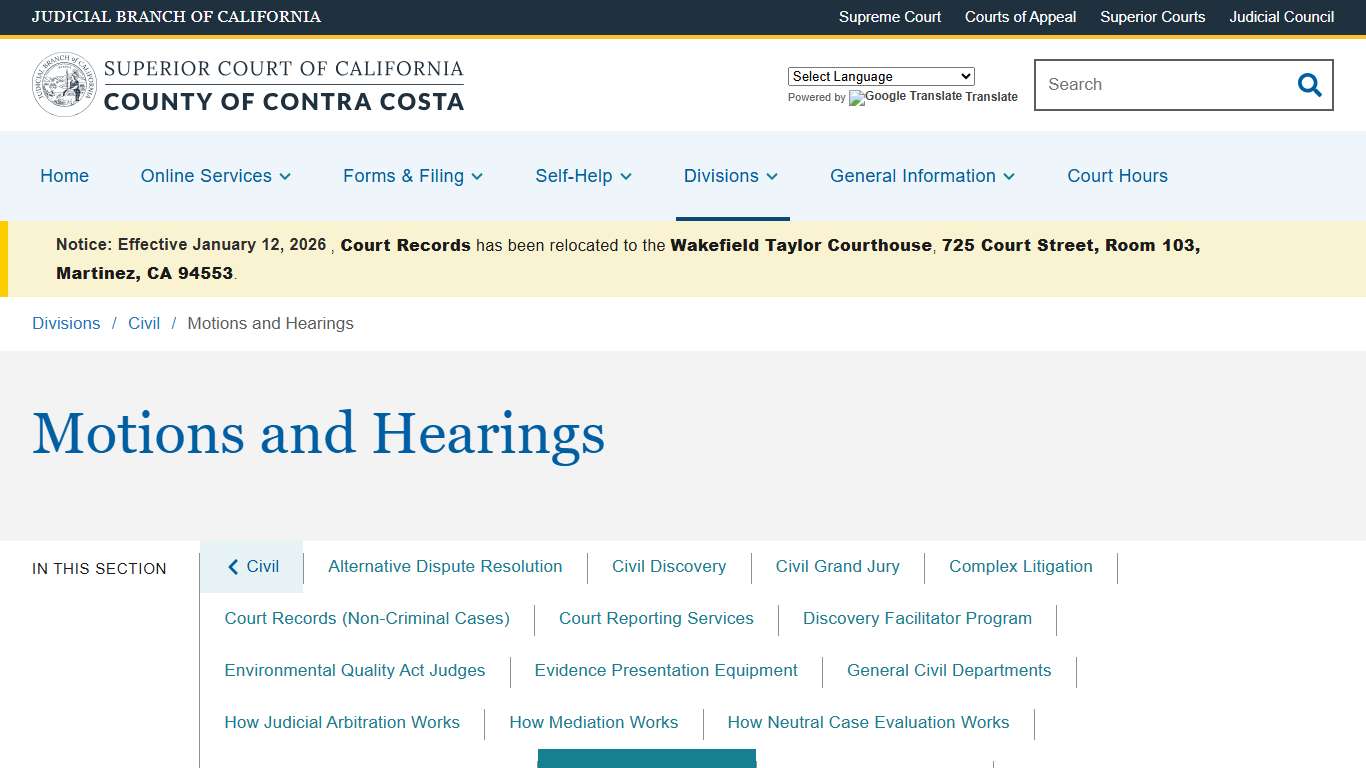
Task: Visit the Judicial Council link
Action: point(1281,17)
